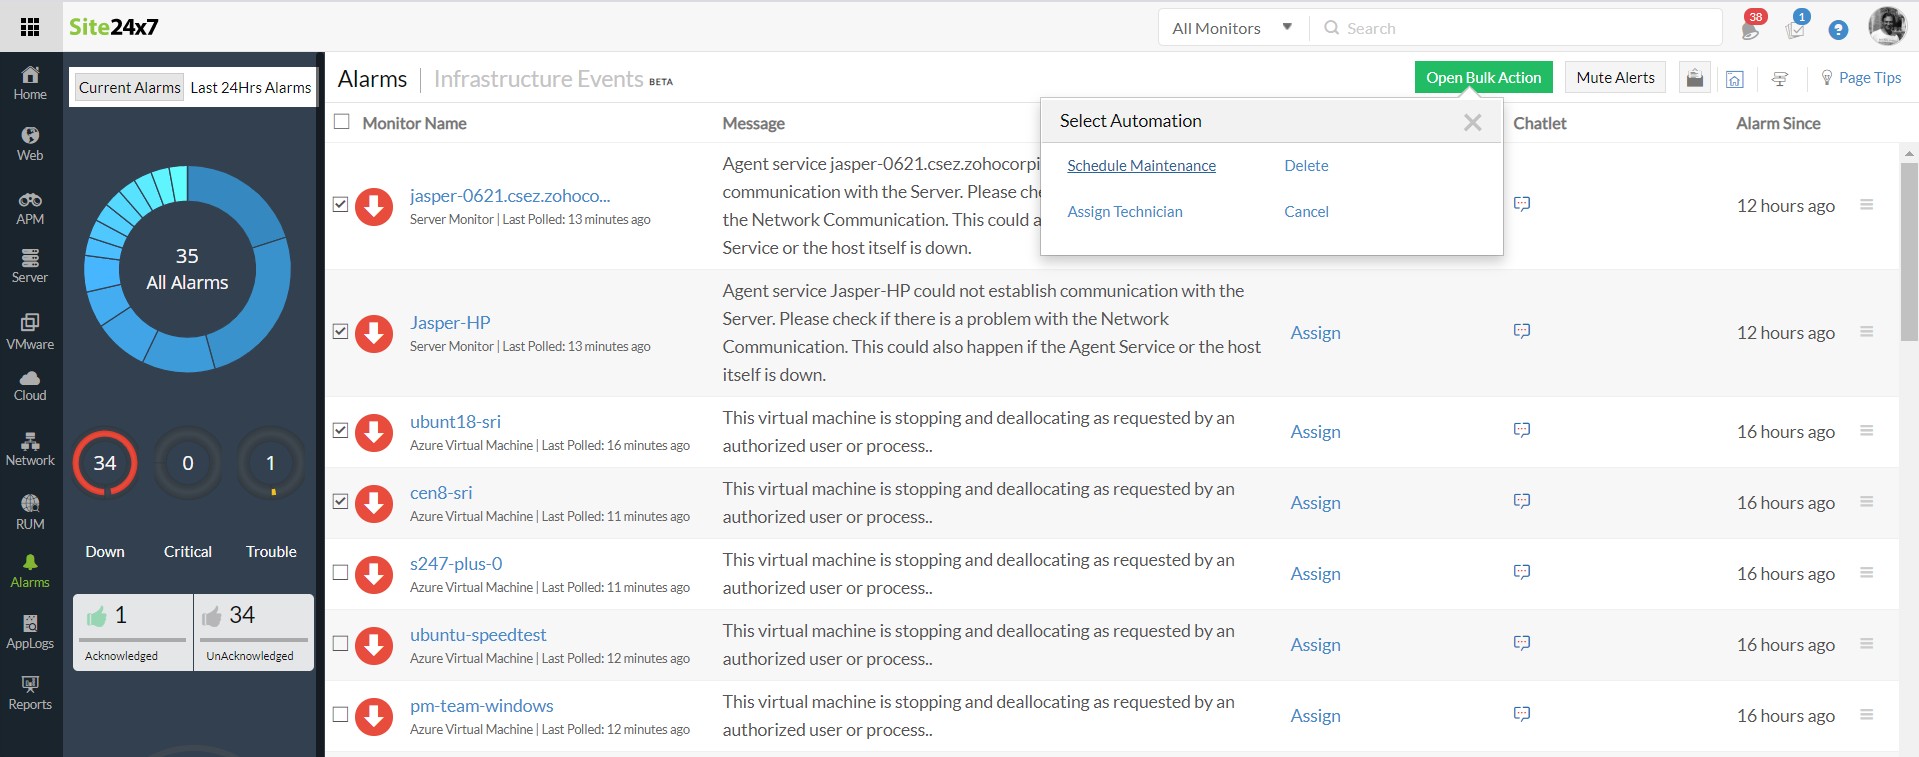
Task: Open the chatlet icon for pm-team-windows
Action: click(x=1522, y=714)
